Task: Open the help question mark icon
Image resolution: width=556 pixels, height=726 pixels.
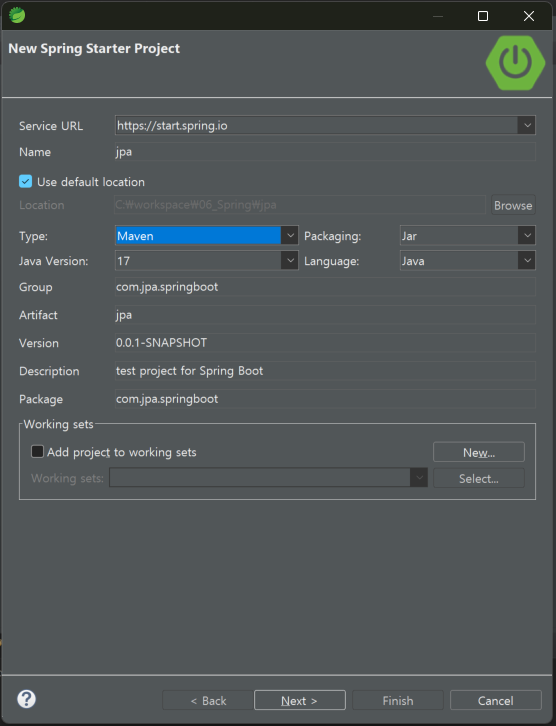Action: tap(26, 699)
